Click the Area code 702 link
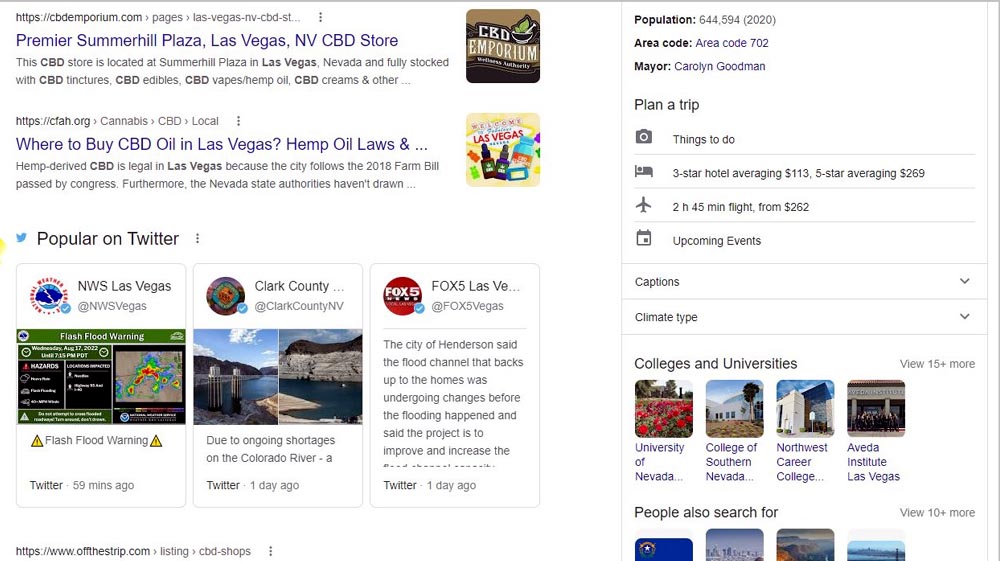This screenshot has height=561, width=1000. pos(732,44)
